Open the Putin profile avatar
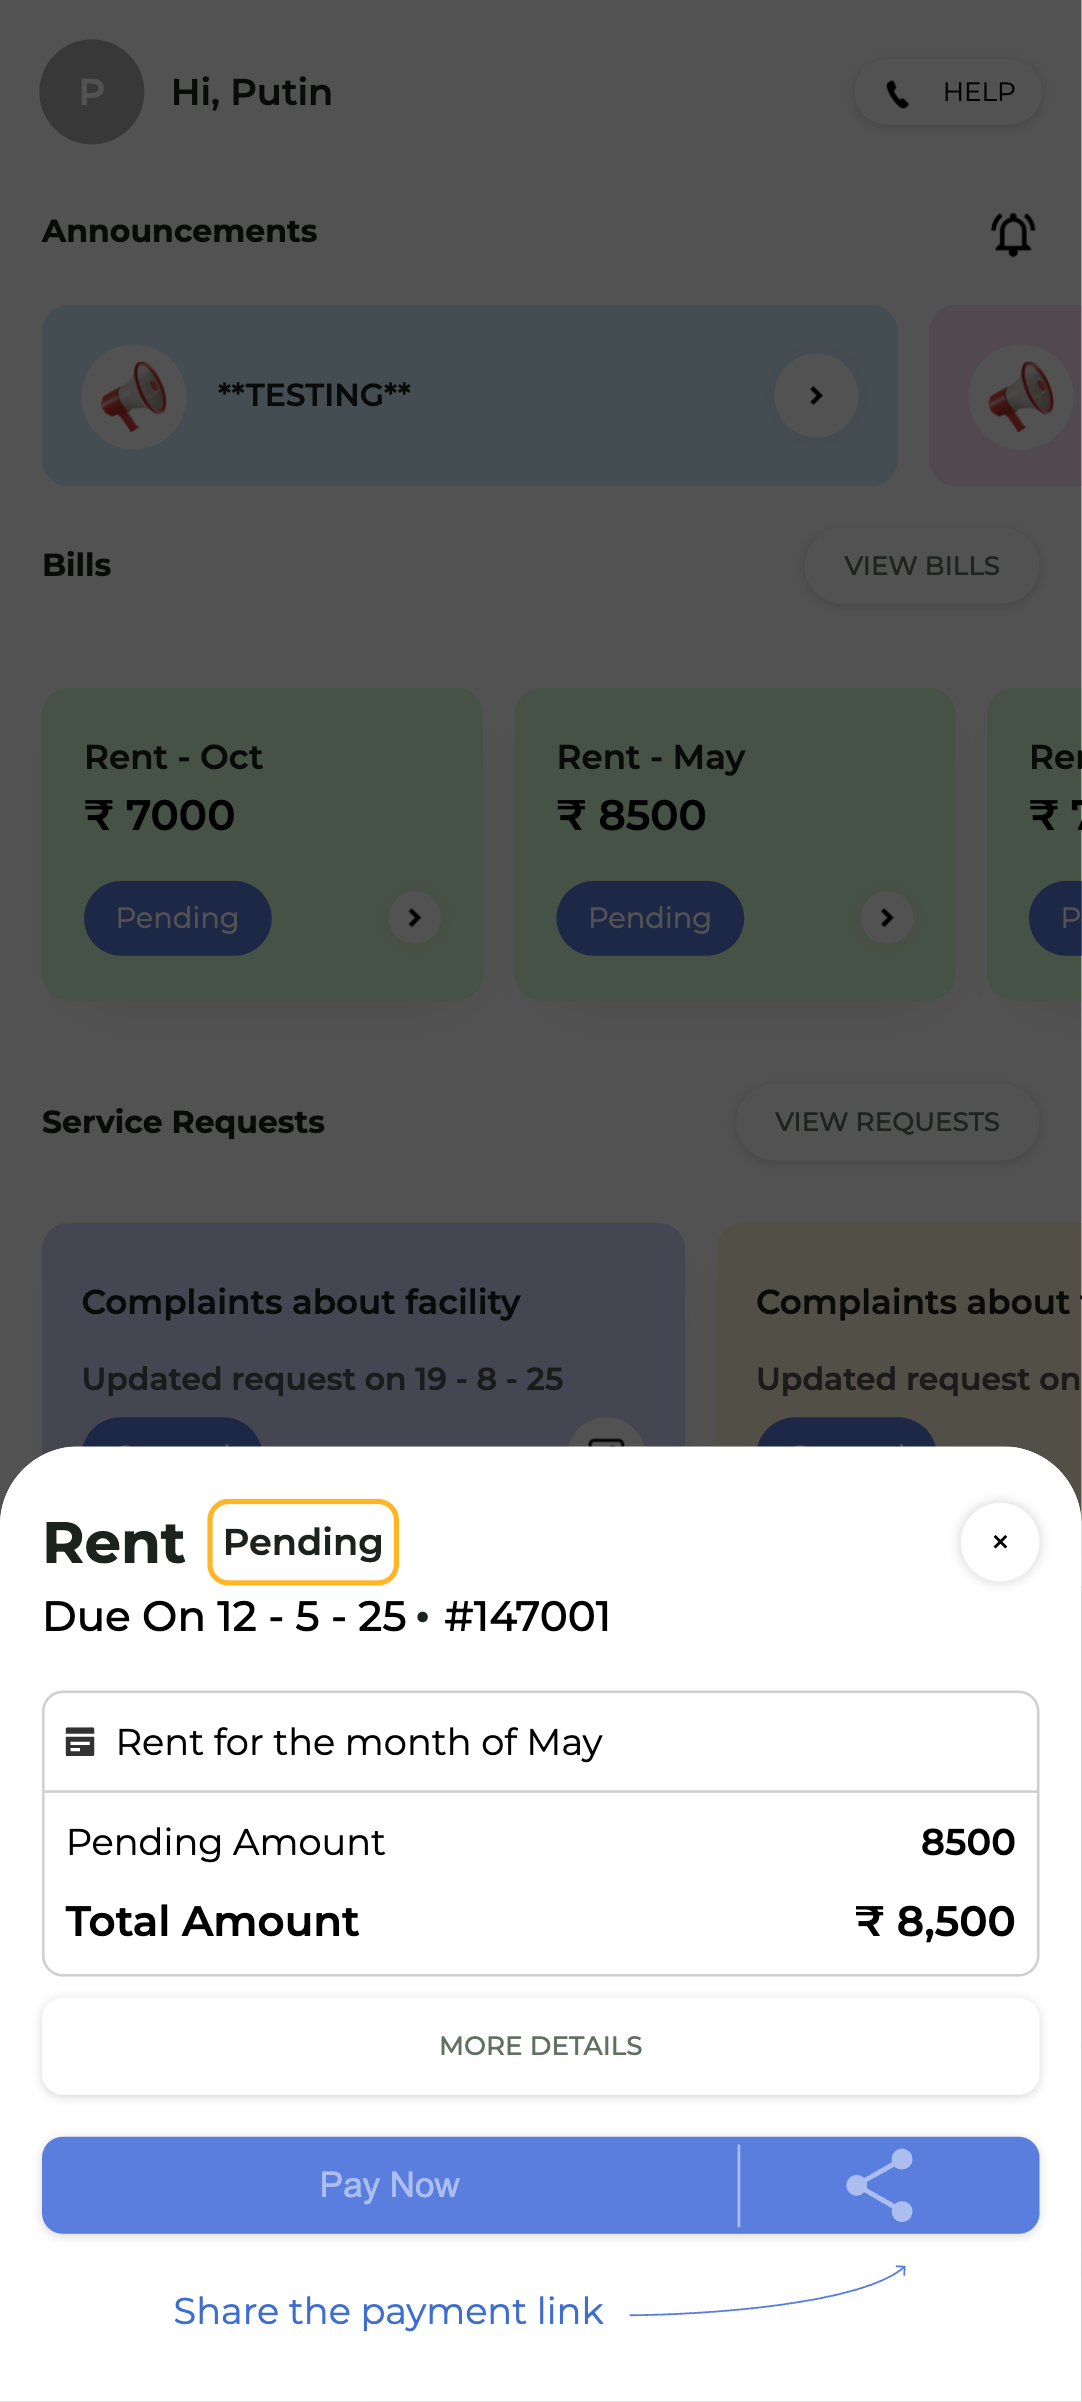Viewport: 1082px width, 2402px height. pos(92,92)
